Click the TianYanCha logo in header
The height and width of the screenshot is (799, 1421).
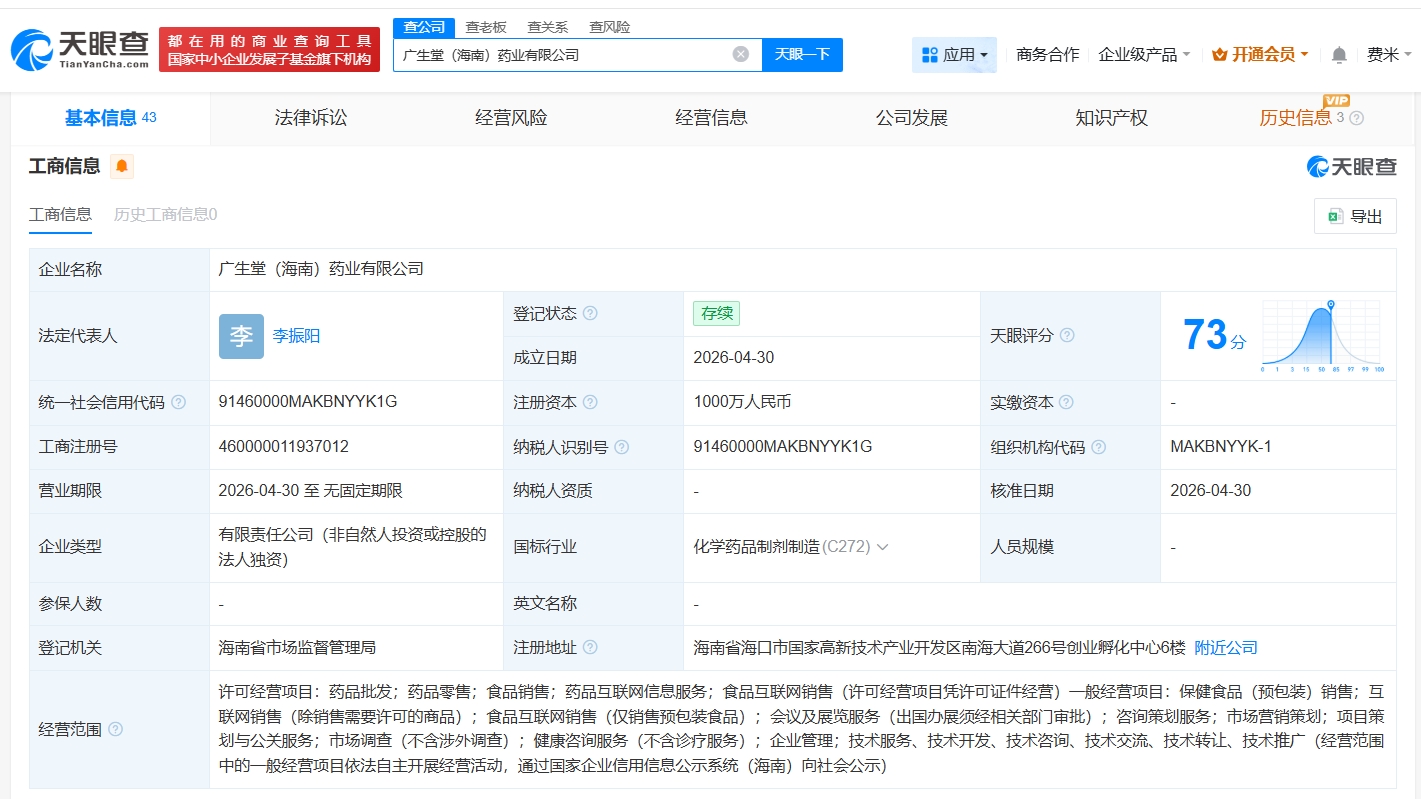[80, 50]
